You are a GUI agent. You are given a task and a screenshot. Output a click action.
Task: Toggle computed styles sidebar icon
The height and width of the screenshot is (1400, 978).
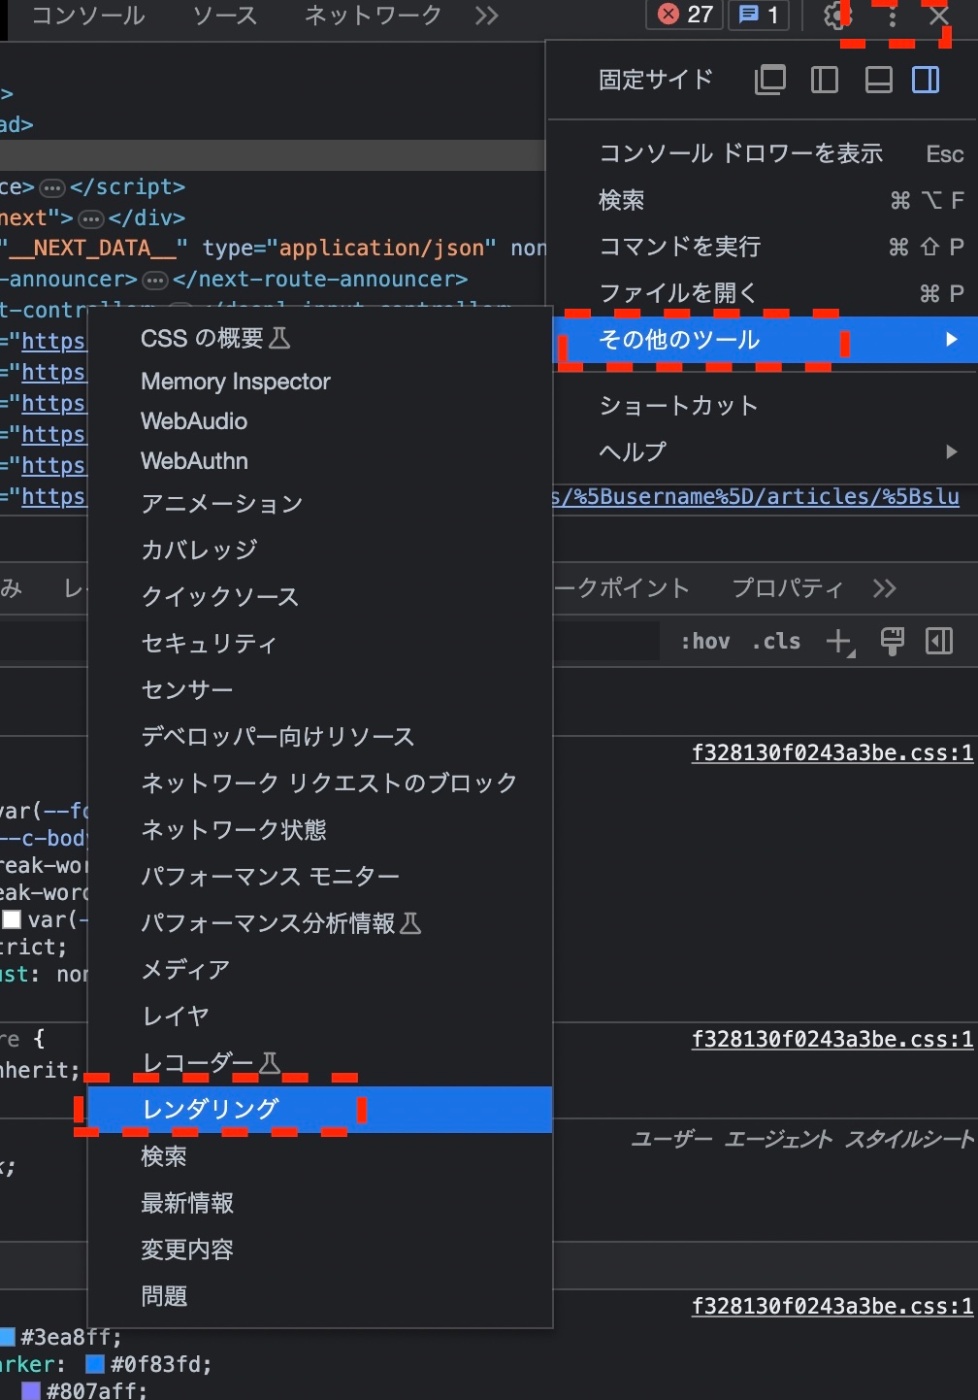[x=939, y=641]
